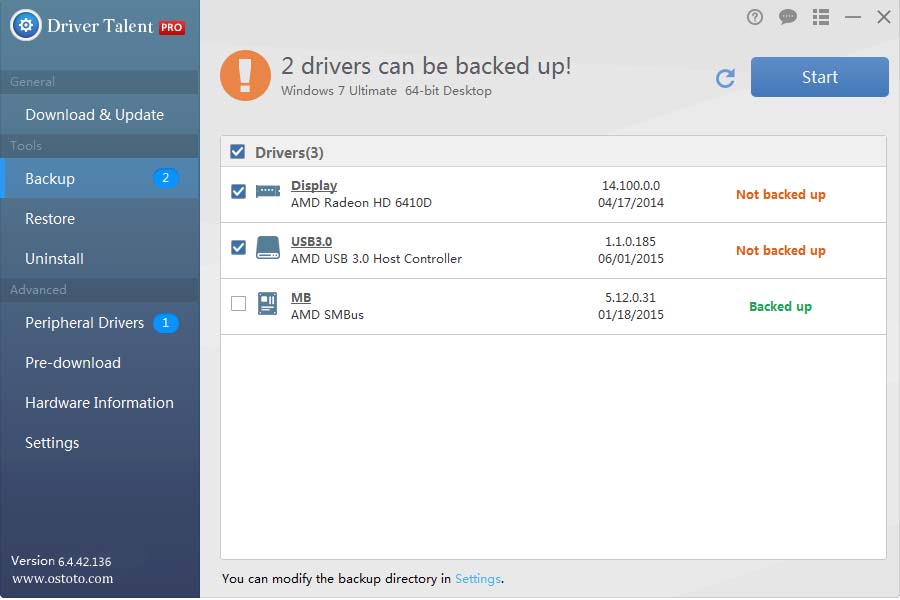The image size is (900, 600).
Task: Click the orange exclamation warning icon
Action: click(245, 75)
